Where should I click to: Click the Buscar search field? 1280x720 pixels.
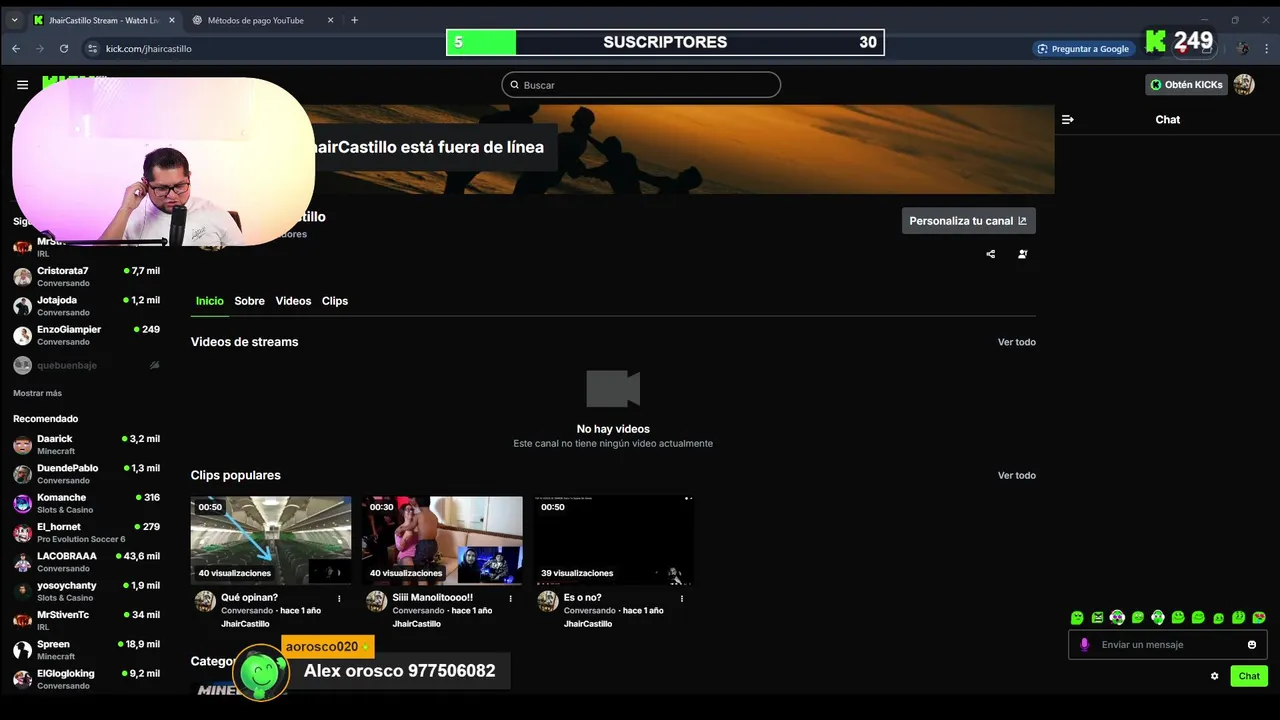click(641, 85)
